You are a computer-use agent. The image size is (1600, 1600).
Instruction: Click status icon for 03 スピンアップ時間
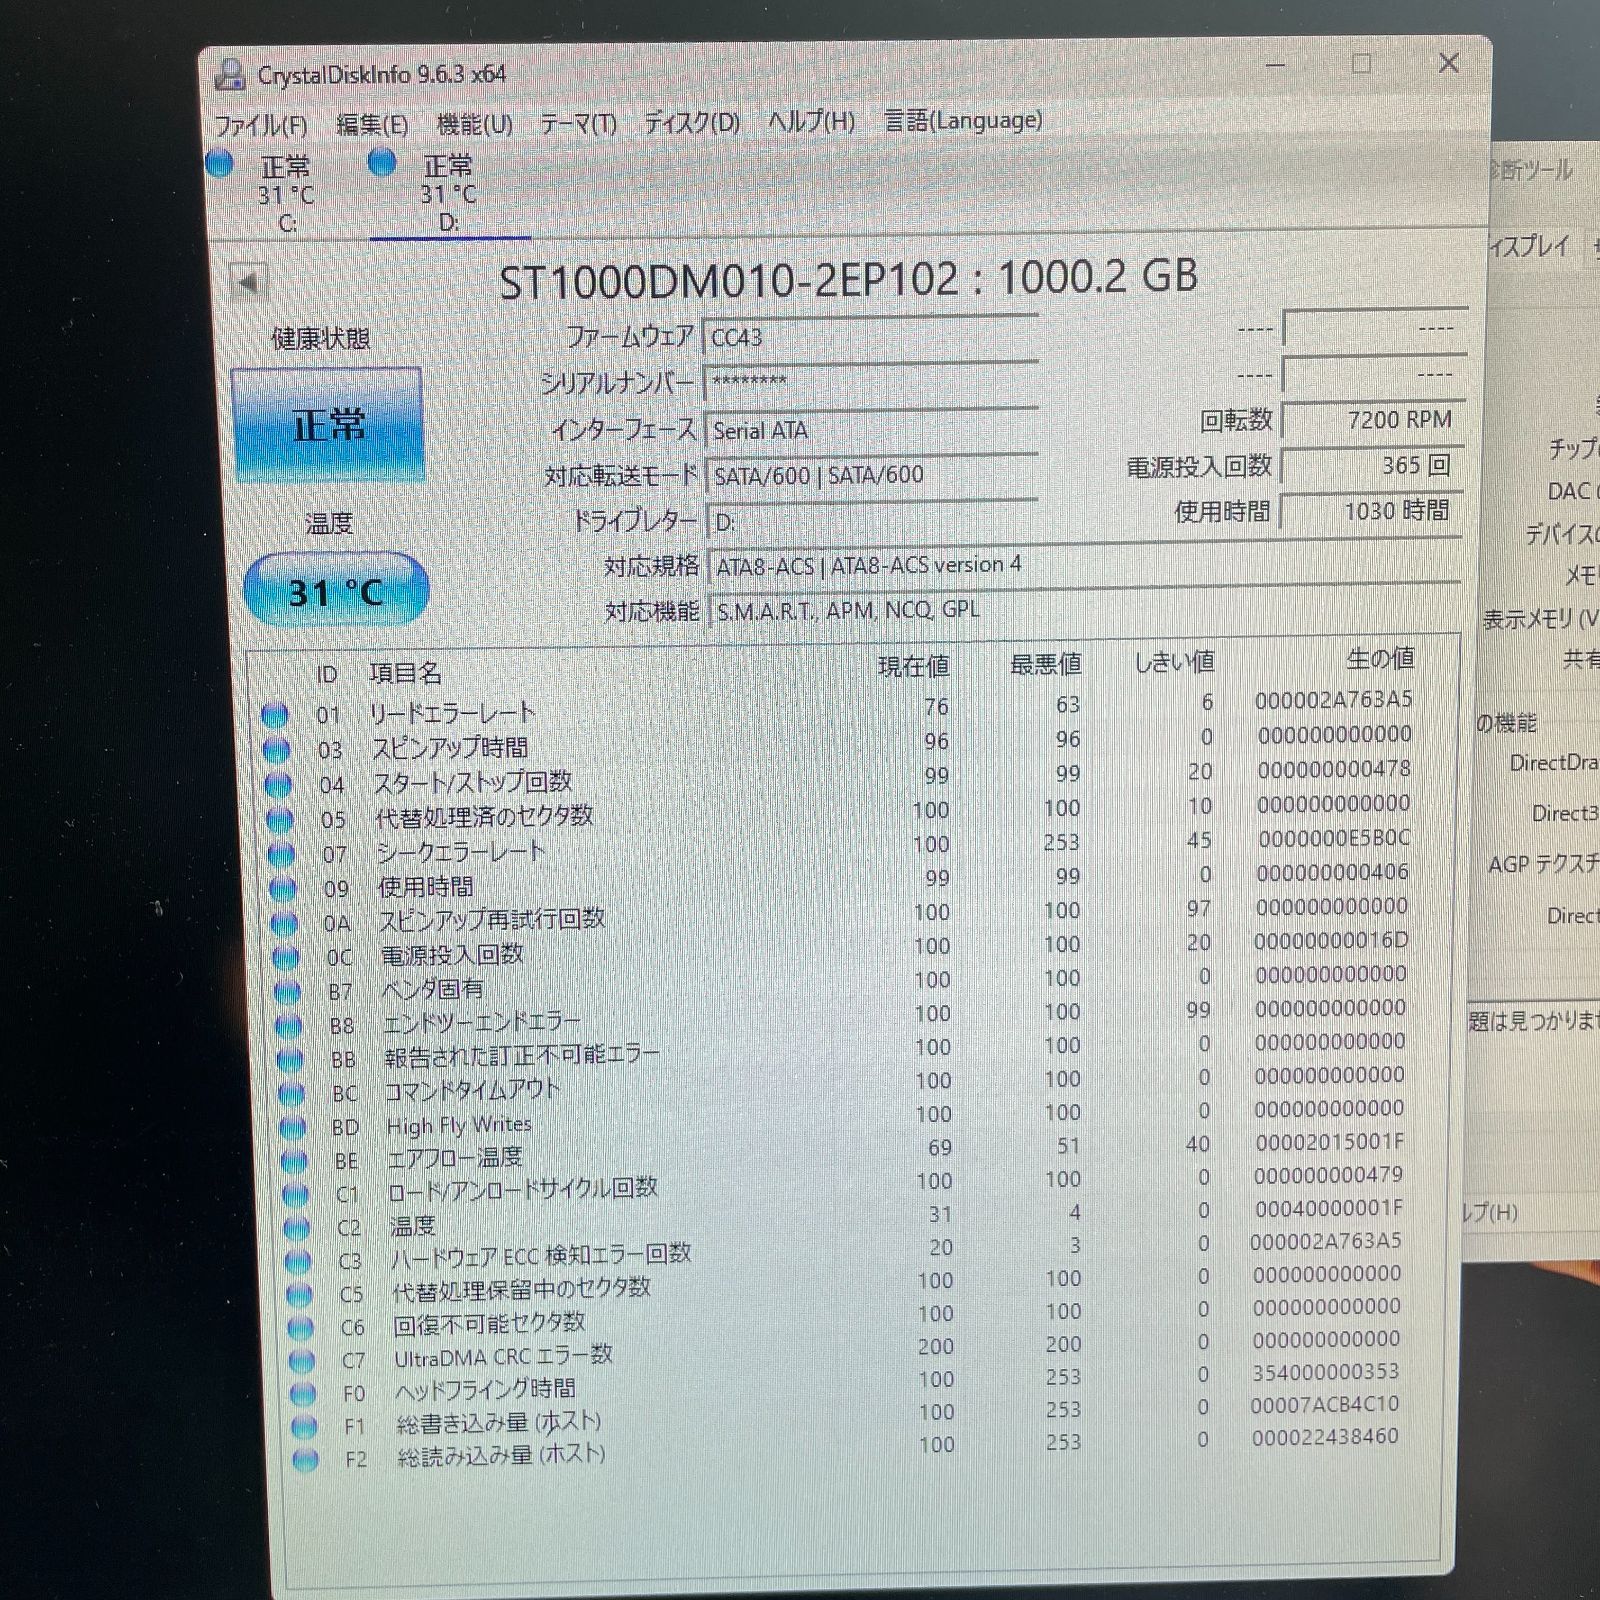point(276,750)
